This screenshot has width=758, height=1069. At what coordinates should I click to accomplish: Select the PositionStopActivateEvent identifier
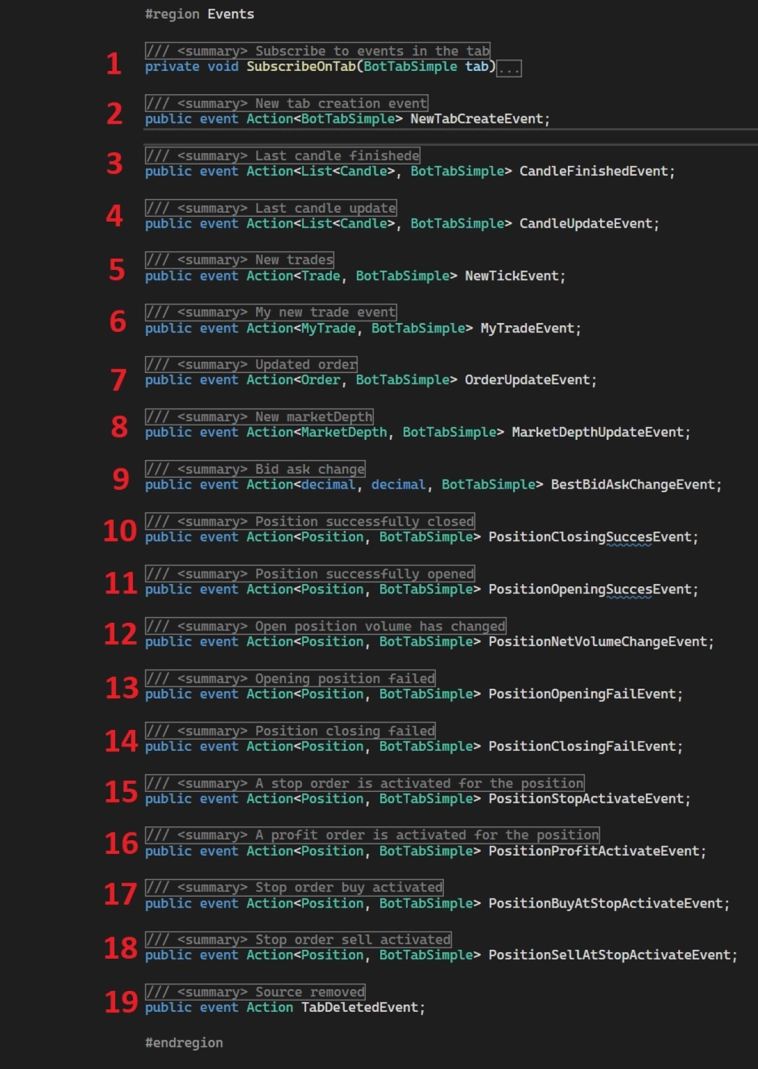(586, 799)
